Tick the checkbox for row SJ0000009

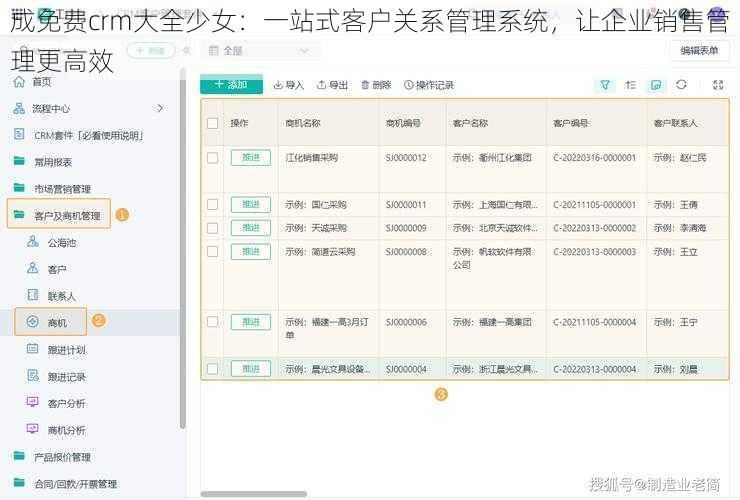click(212, 228)
